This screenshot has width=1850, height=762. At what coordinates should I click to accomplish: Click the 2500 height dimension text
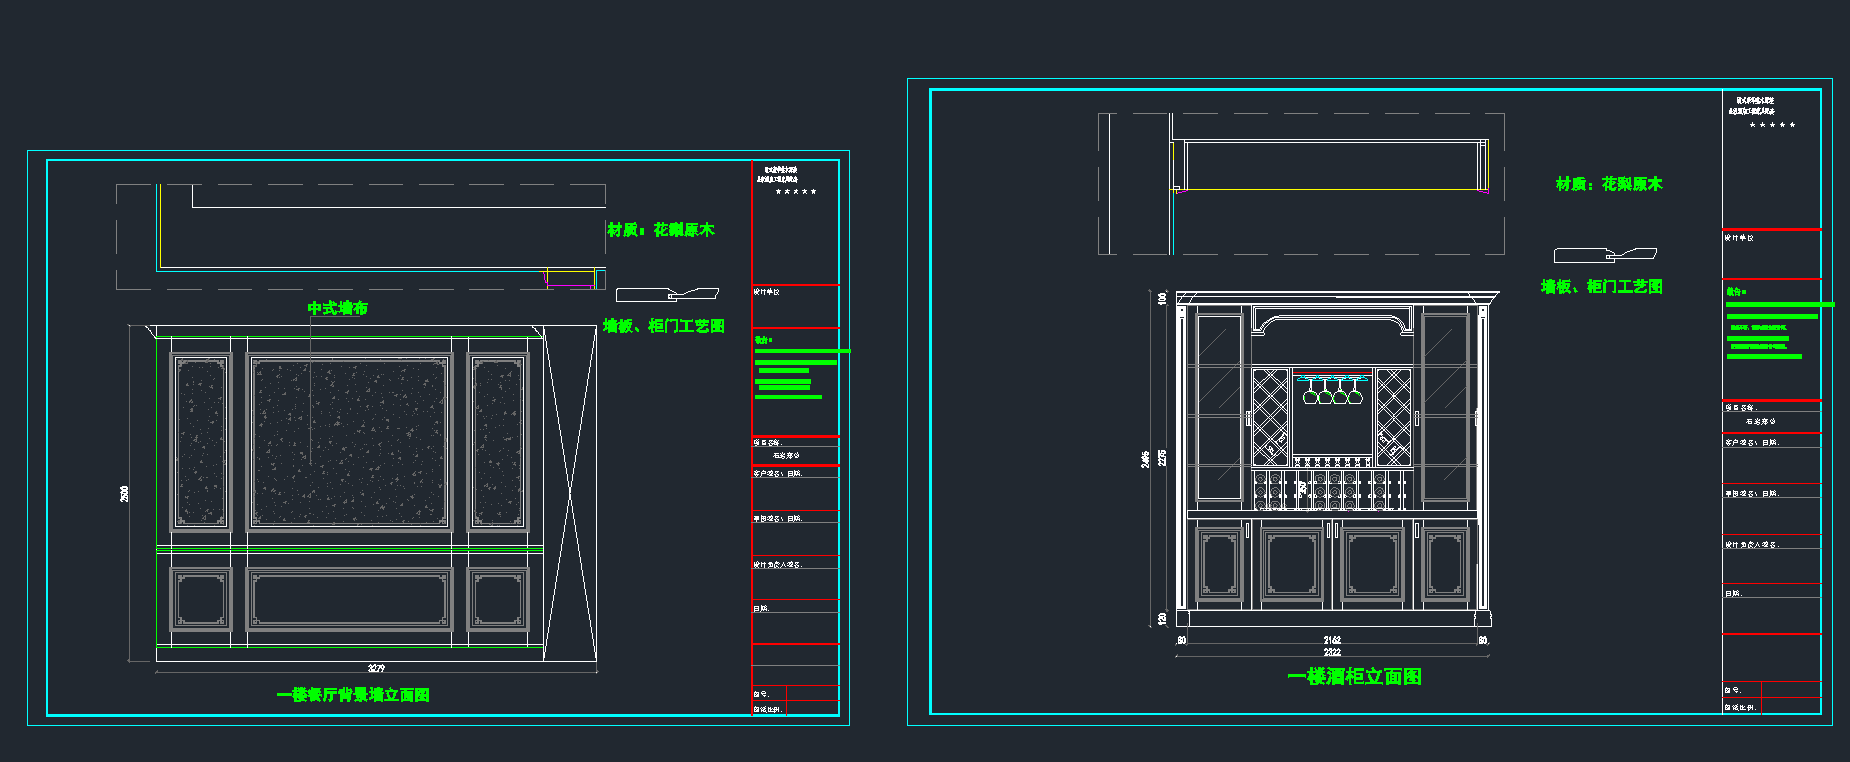(x=125, y=493)
